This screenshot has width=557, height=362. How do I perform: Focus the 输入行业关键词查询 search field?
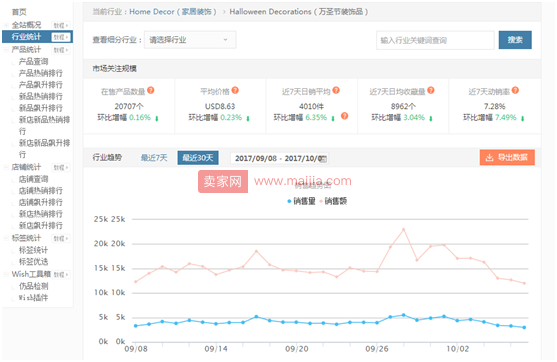[x=435, y=40]
